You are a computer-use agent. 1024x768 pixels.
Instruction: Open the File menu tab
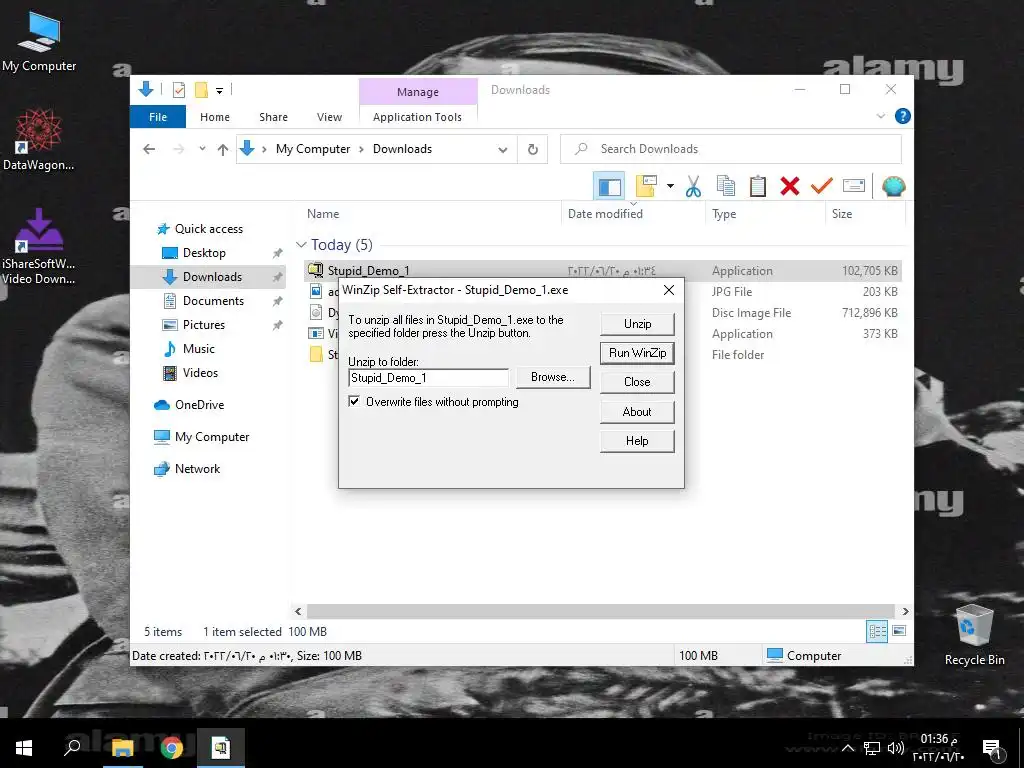158,117
